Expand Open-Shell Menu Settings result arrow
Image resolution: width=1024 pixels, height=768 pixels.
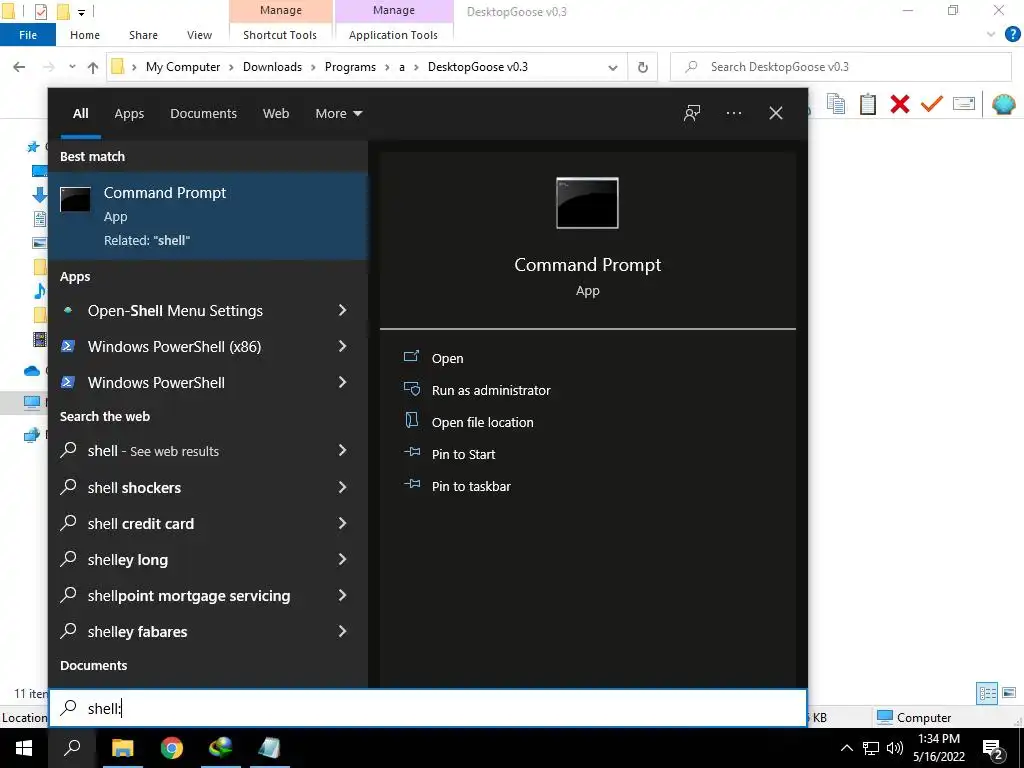(x=342, y=310)
